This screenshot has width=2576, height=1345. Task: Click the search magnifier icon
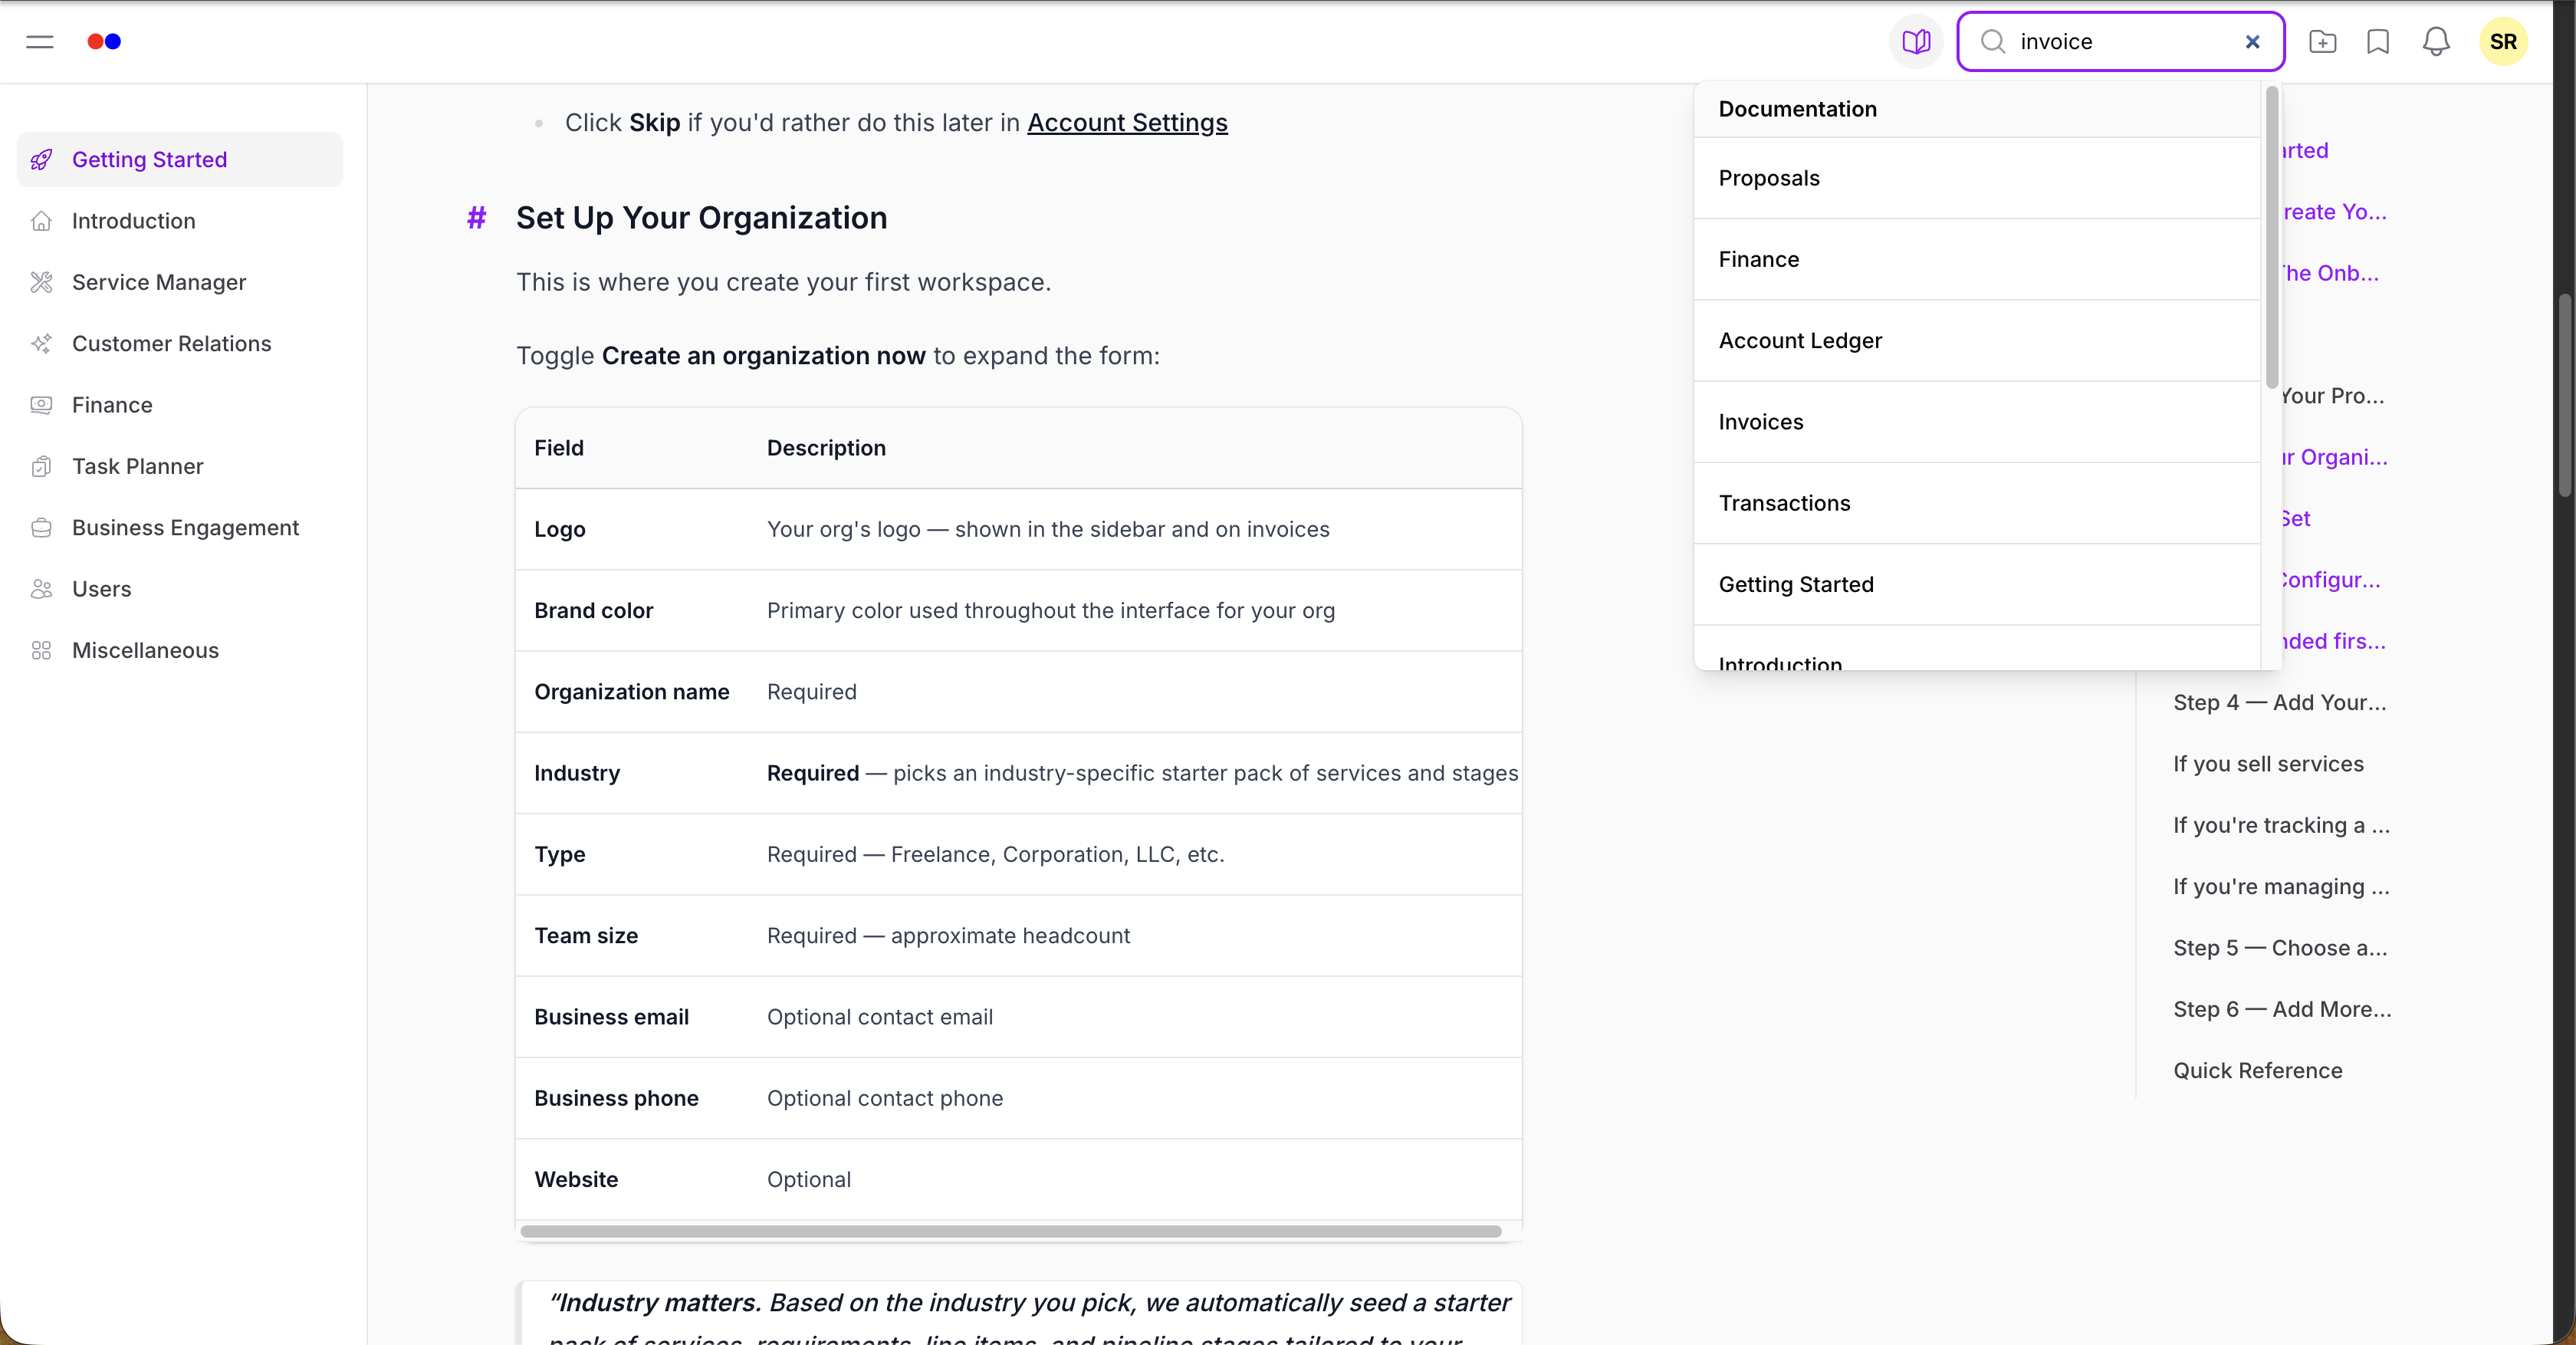(x=1993, y=42)
